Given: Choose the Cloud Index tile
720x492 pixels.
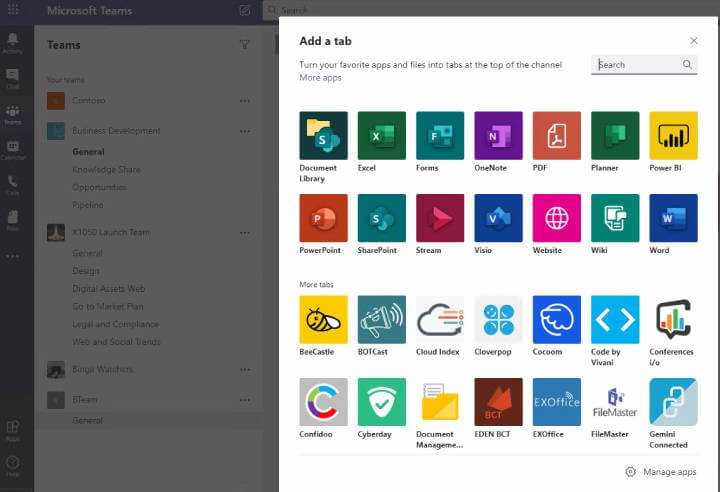Looking at the screenshot, I should click(440, 319).
